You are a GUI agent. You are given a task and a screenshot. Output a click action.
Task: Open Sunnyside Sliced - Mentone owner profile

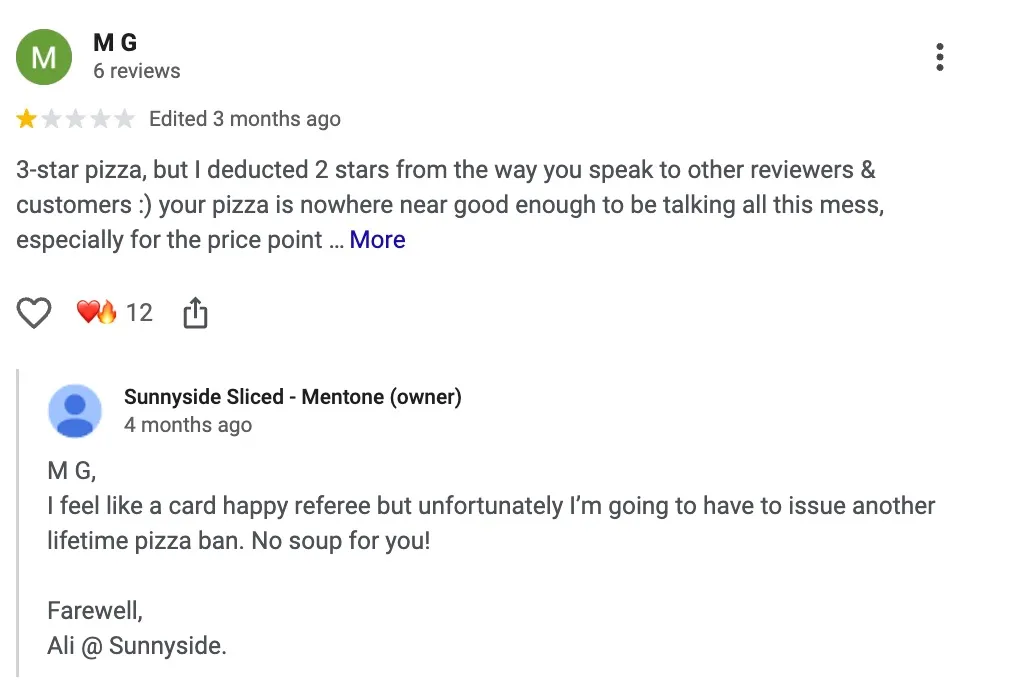292,396
